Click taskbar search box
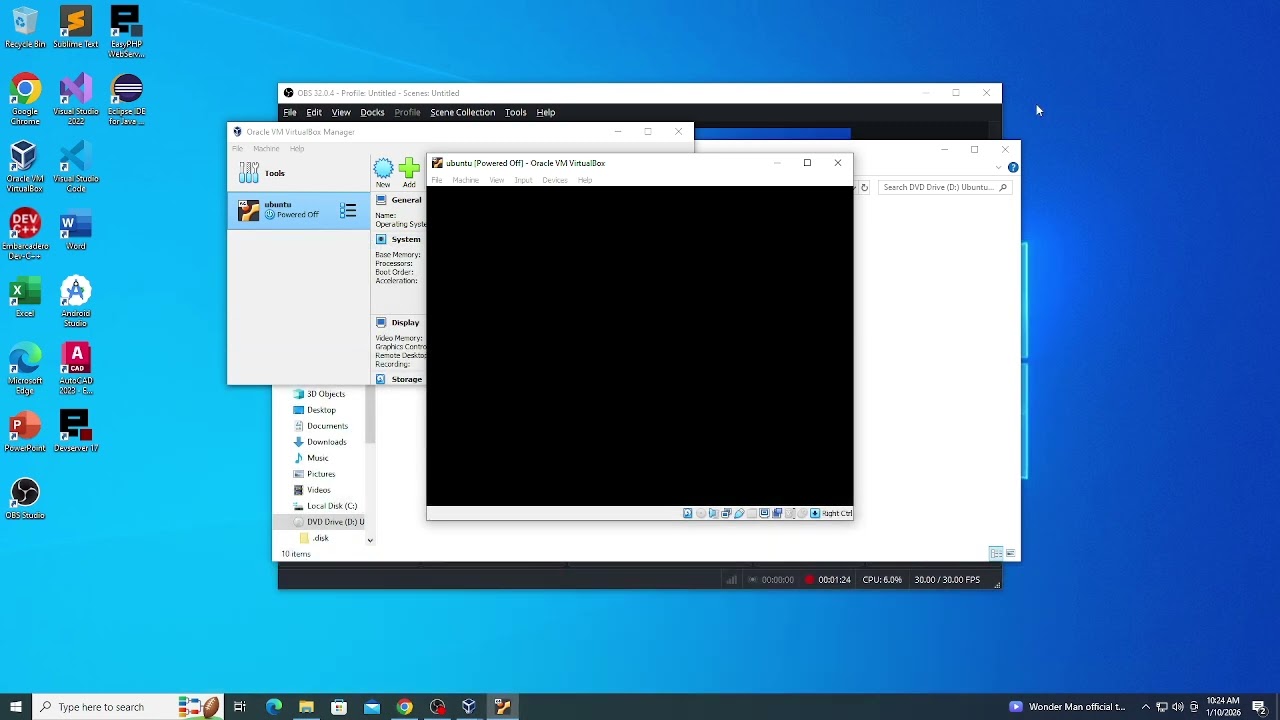This screenshot has width=1280, height=720. point(127,707)
